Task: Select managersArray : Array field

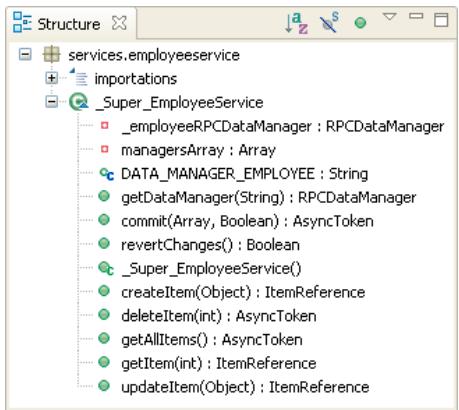Action: (198, 150)
